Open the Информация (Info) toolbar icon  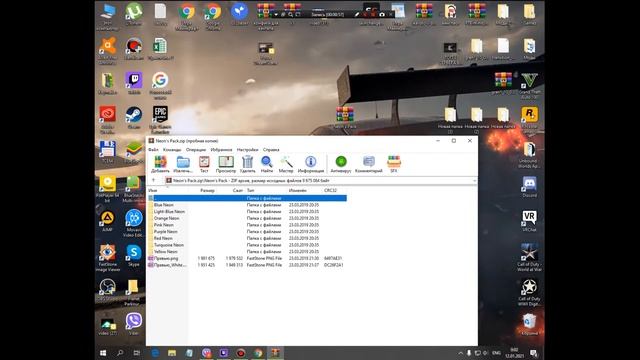(x=311, y=164)
